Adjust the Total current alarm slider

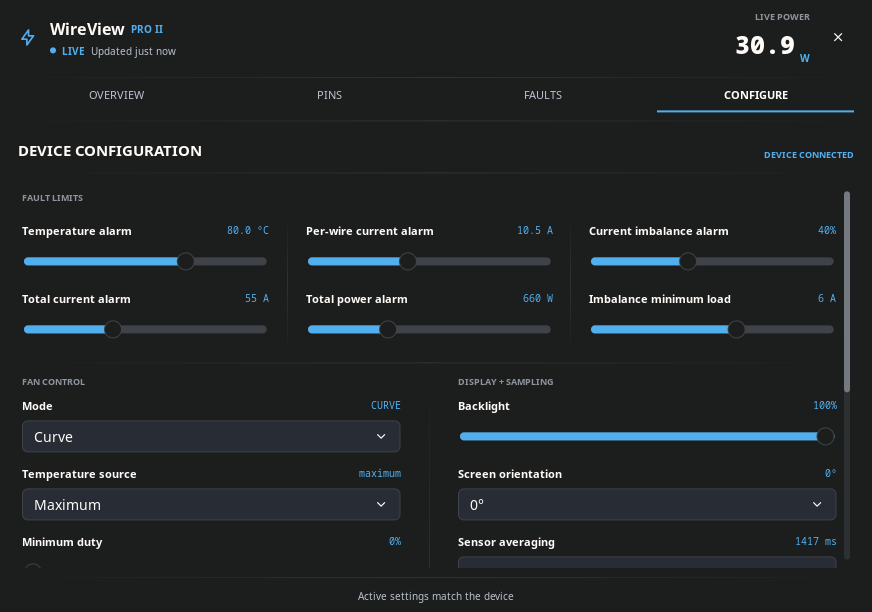point(145,329)
